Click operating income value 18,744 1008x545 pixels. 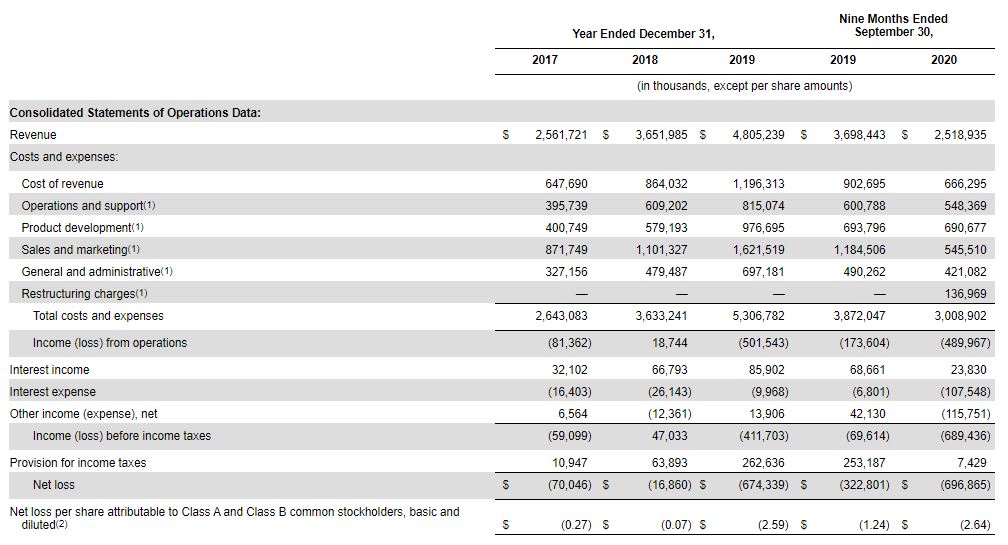pos(669,343)
